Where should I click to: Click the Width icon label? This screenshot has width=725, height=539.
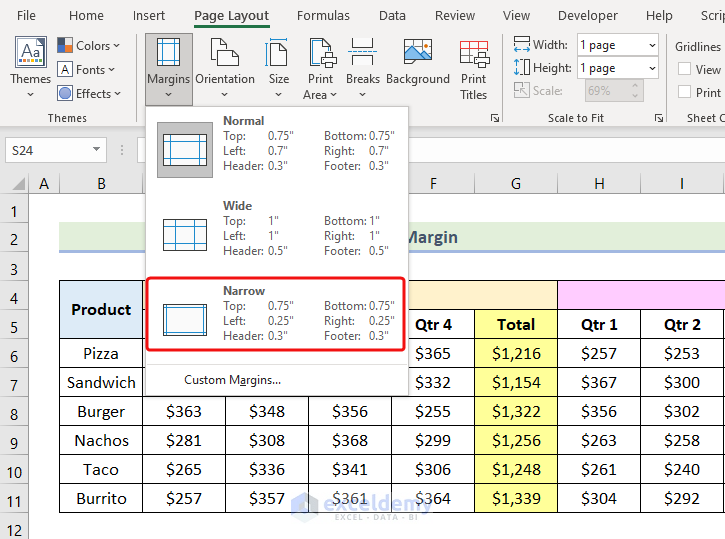point(541,45)
